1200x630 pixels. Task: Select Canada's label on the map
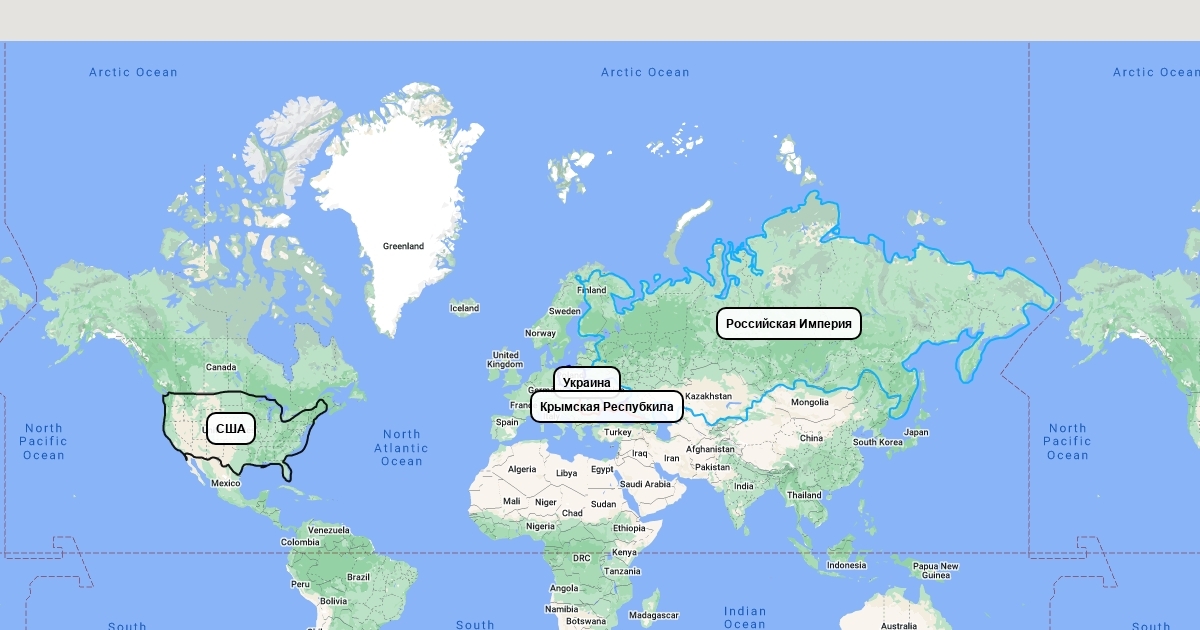pos(221,367)
